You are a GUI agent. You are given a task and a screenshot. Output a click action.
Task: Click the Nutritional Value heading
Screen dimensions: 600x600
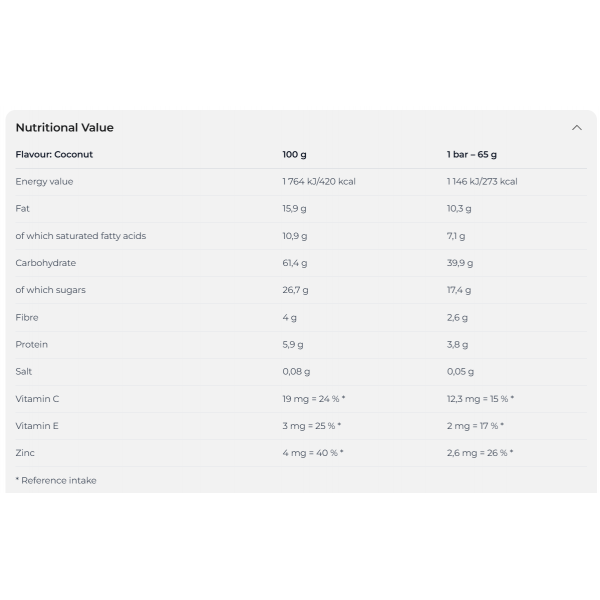coord(64,128)
